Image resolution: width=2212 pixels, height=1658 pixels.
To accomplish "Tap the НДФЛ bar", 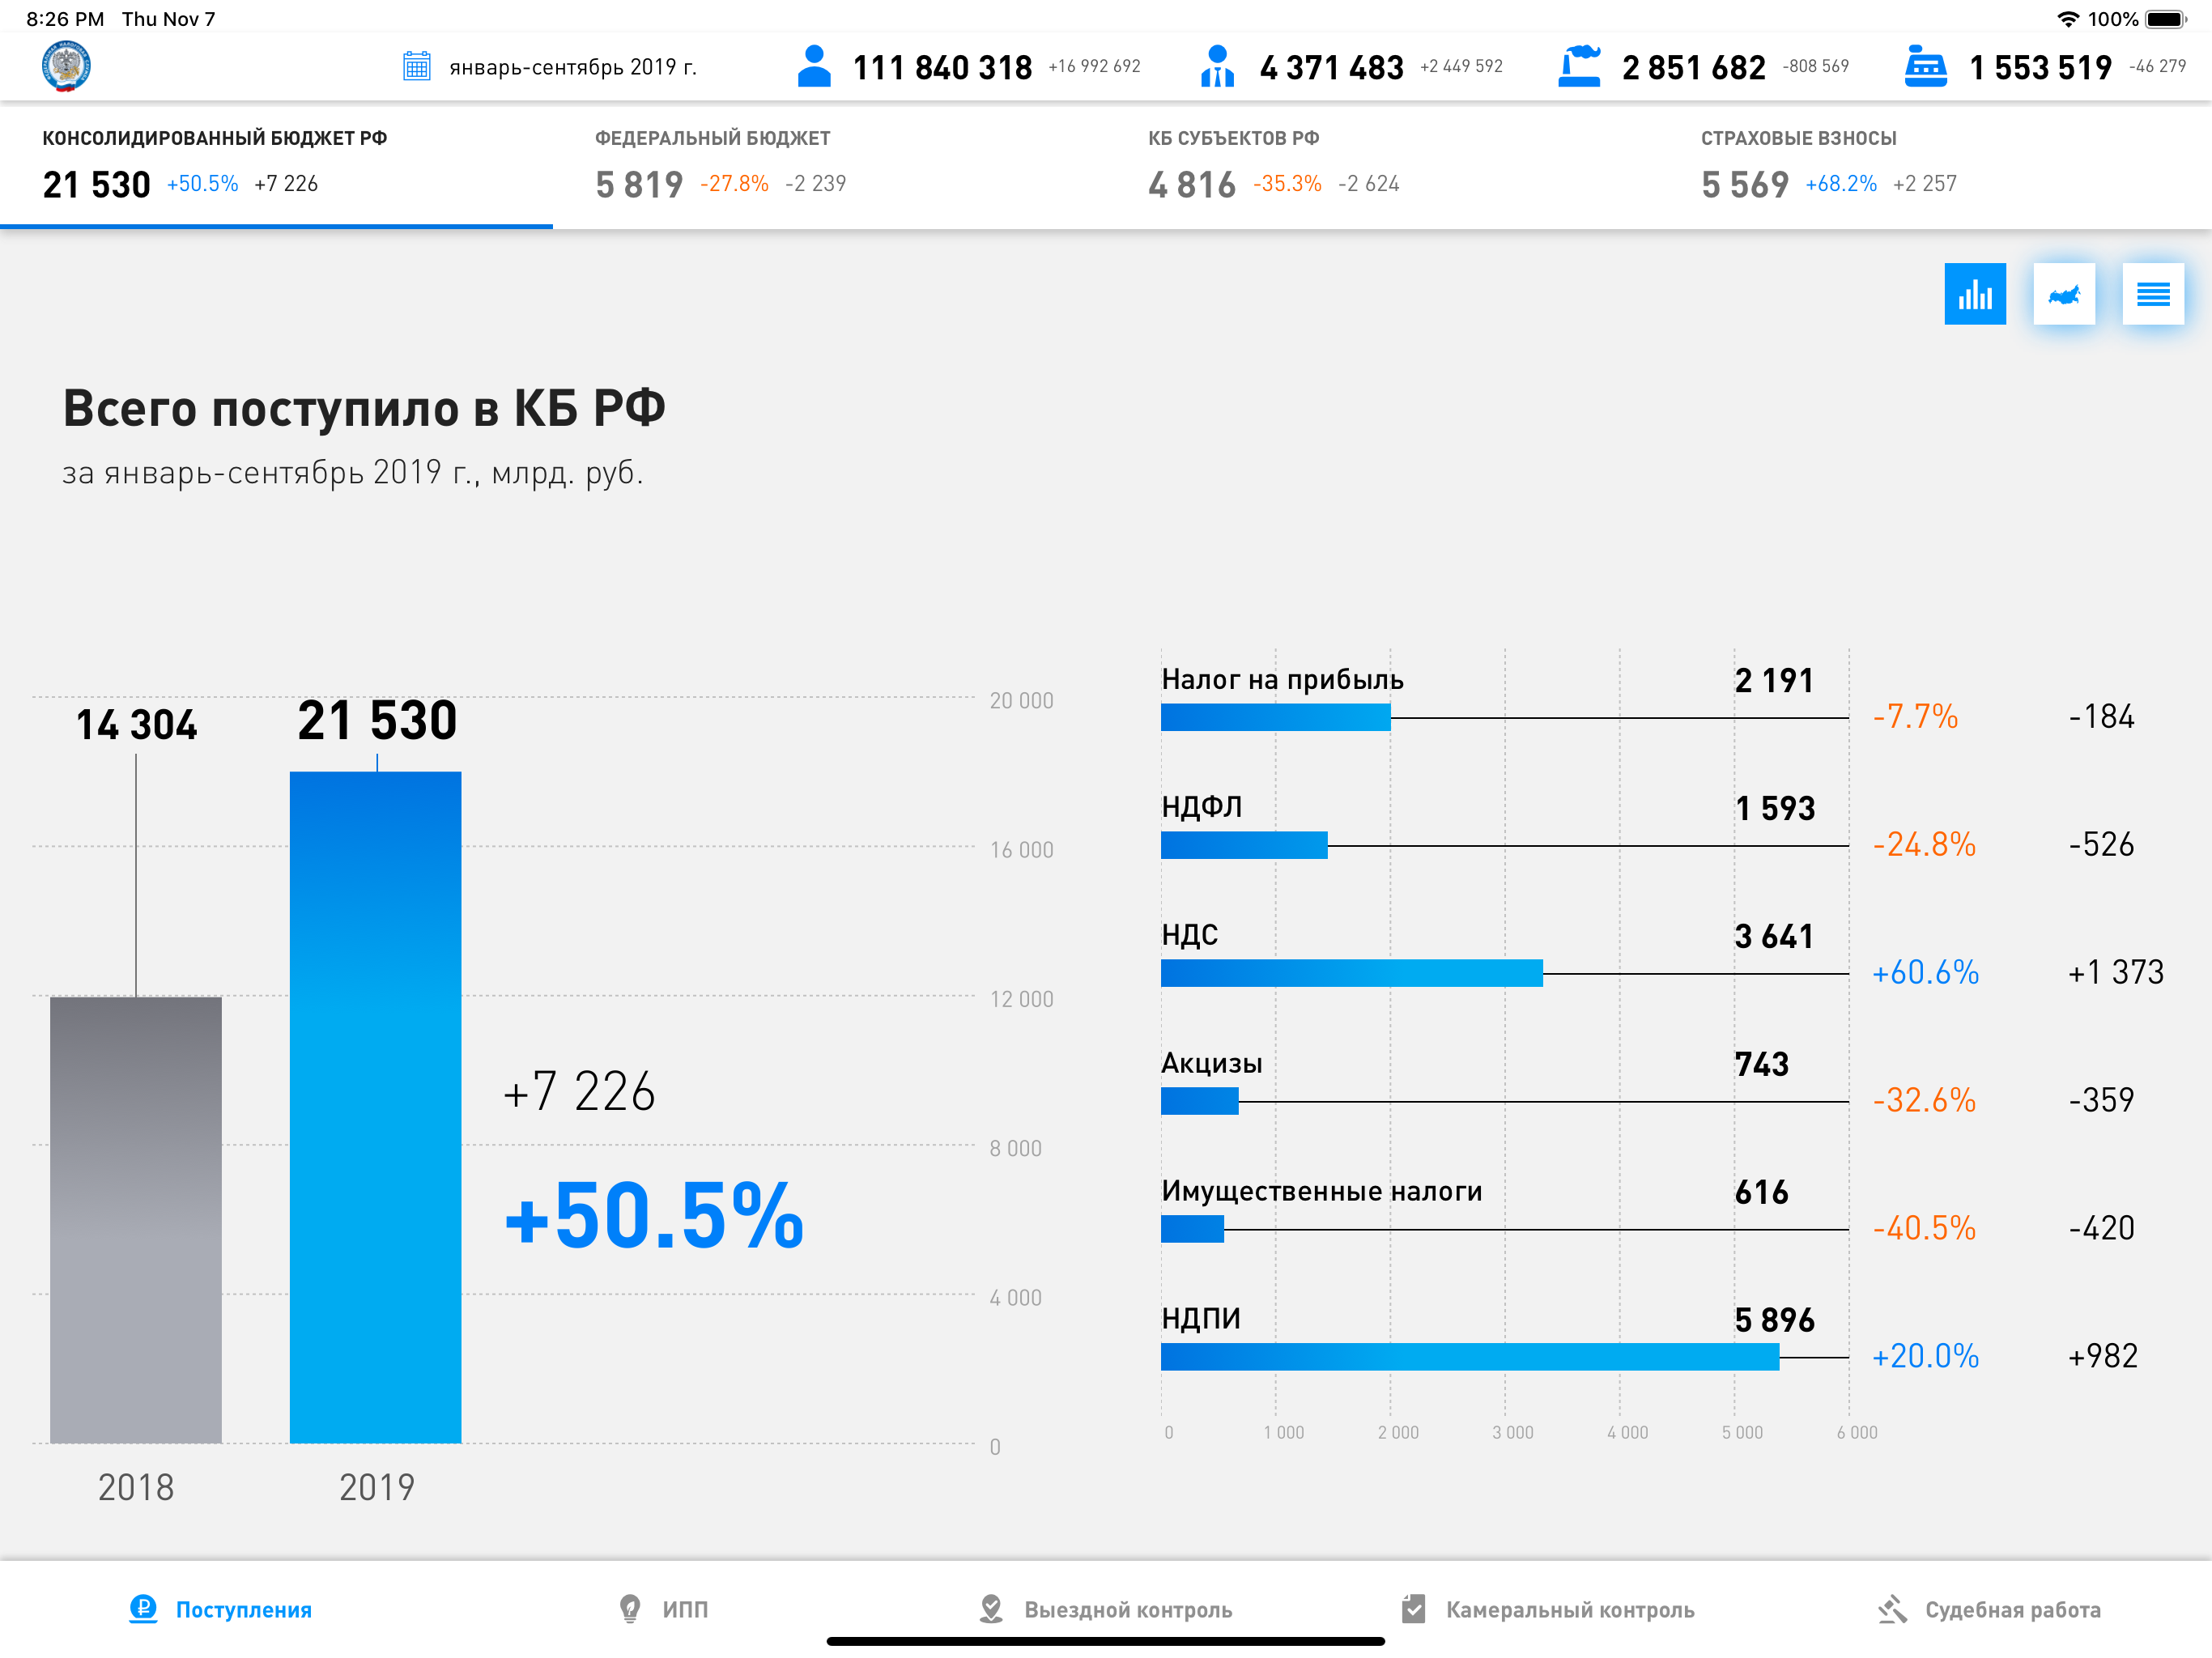I will click(x=1244, y=845).
